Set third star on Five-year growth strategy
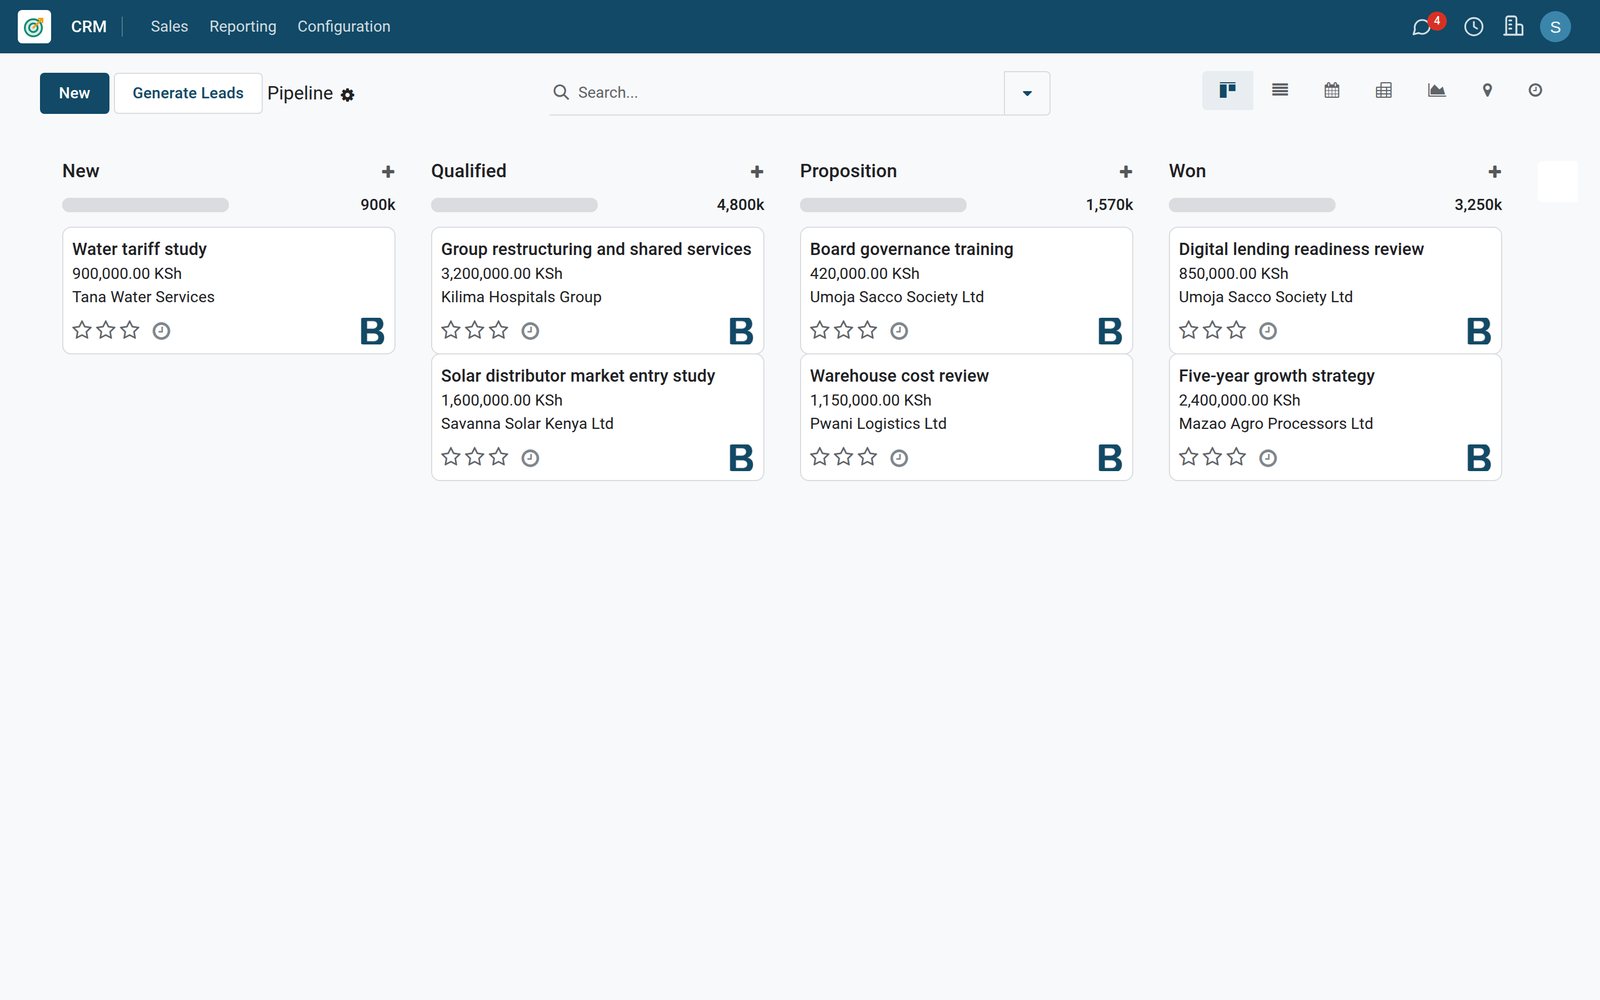Screen dimensions: 1600x1000 pos(1237,457)
